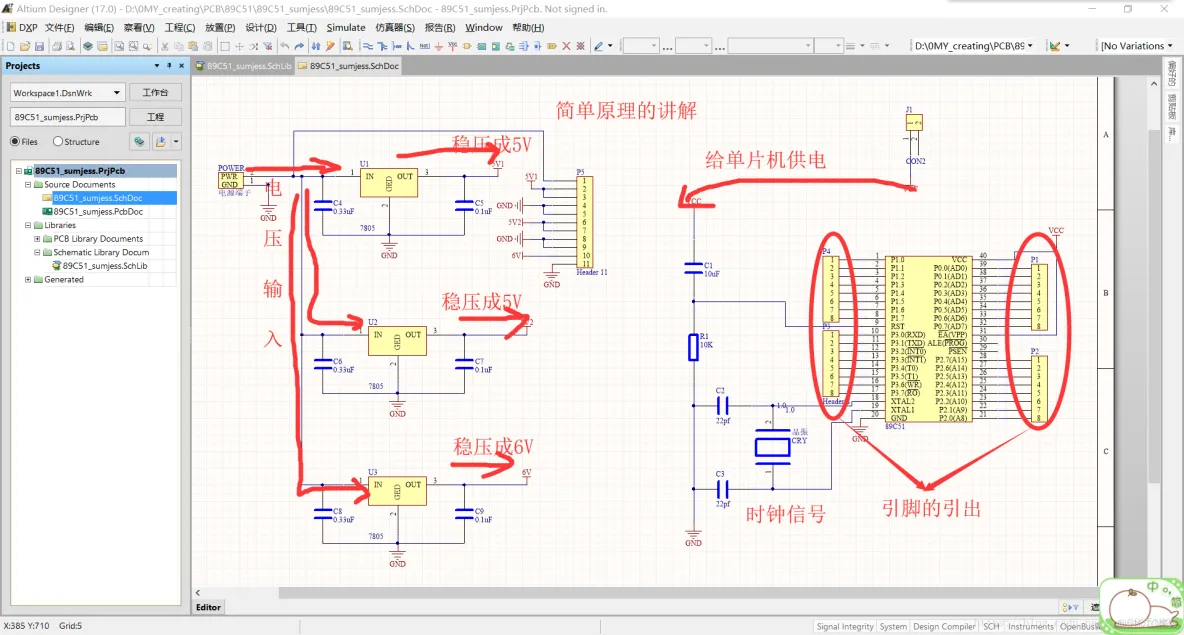
Task: Click the compile project icon in Projects panel
Action: (139, 141)
